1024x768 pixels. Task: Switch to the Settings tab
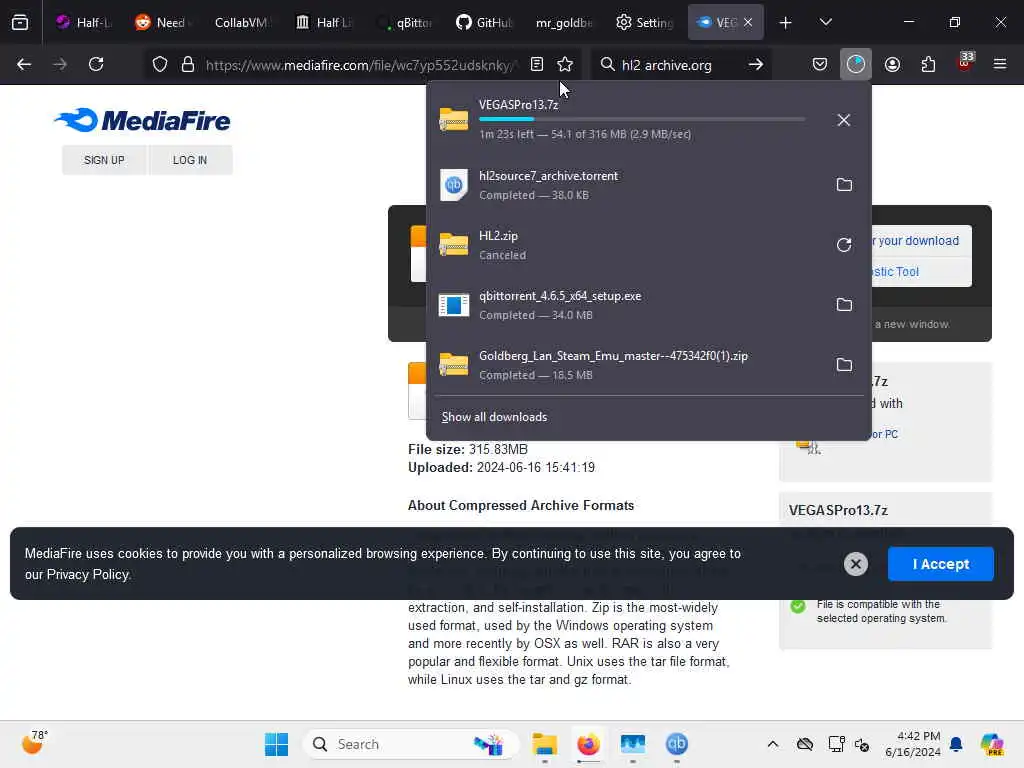644,22
